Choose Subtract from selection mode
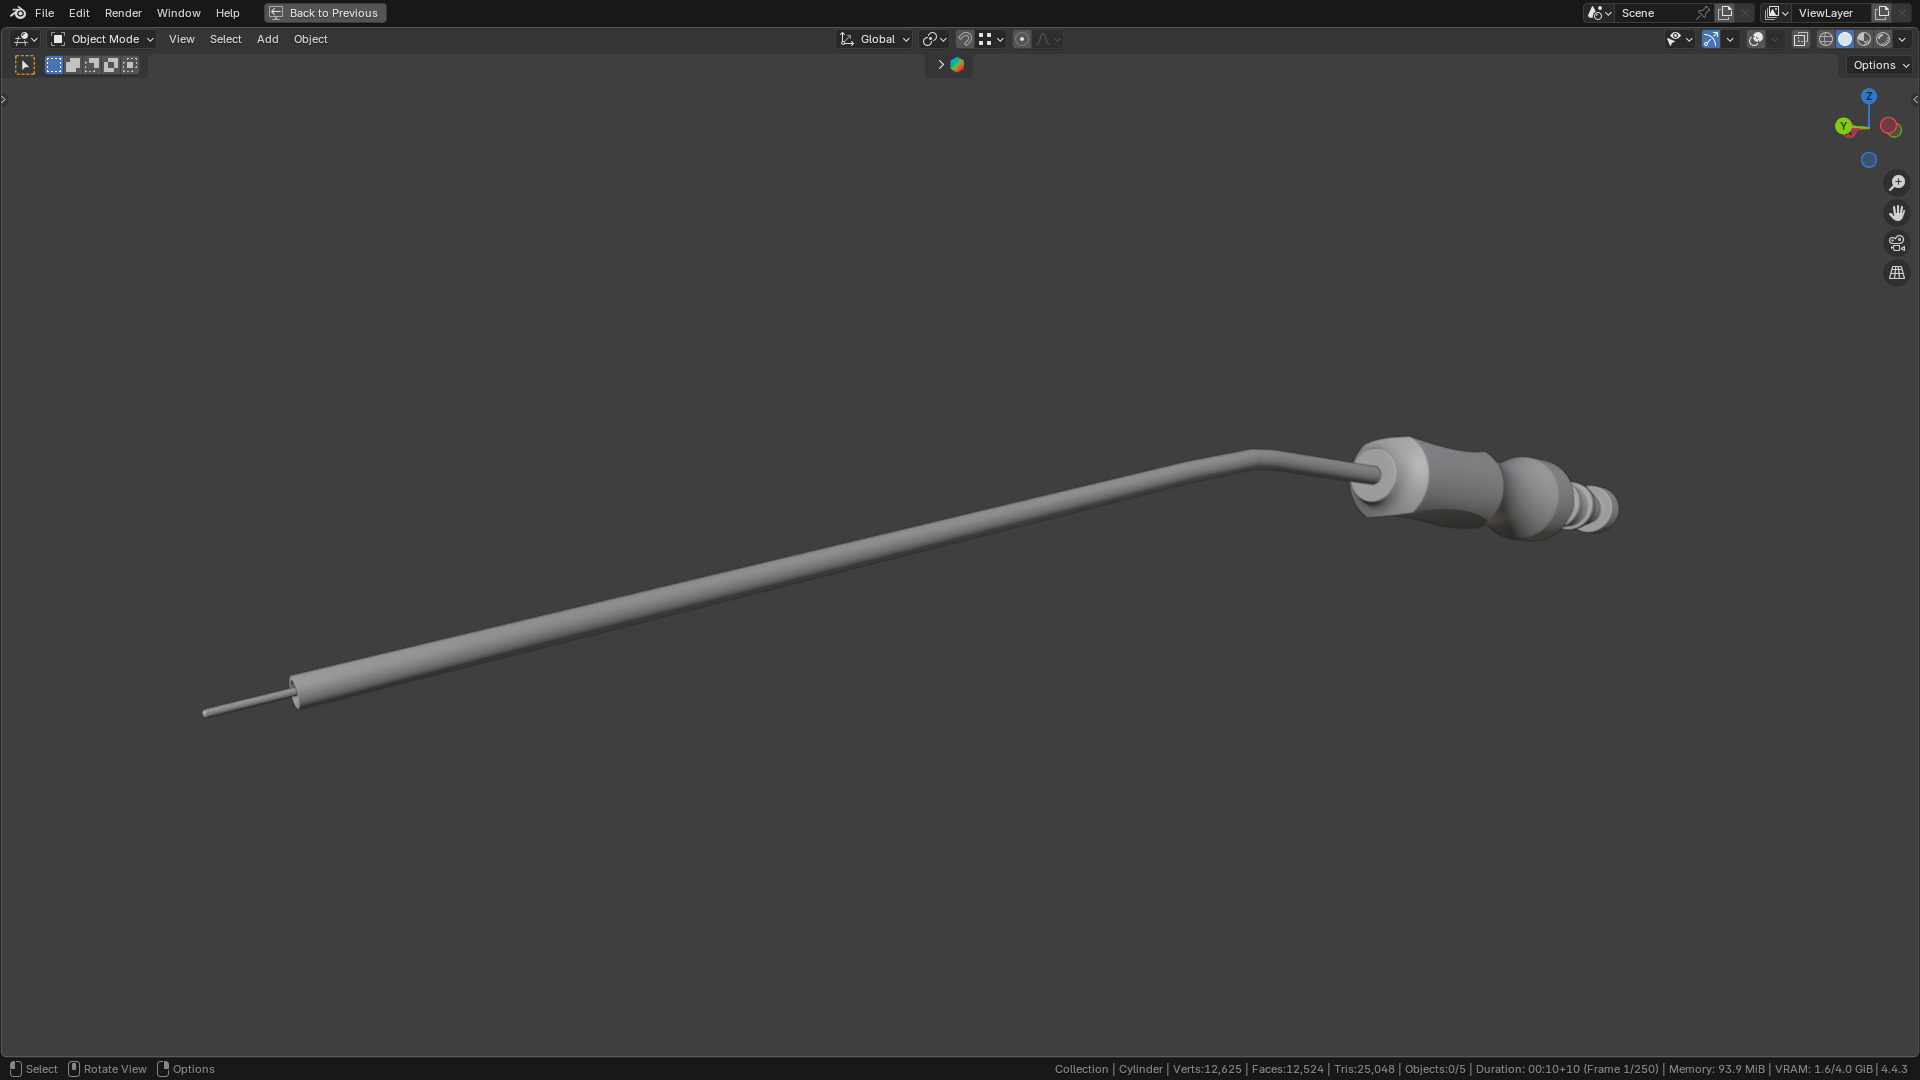Screen dimensions: 1920x1080 (92, 65)
